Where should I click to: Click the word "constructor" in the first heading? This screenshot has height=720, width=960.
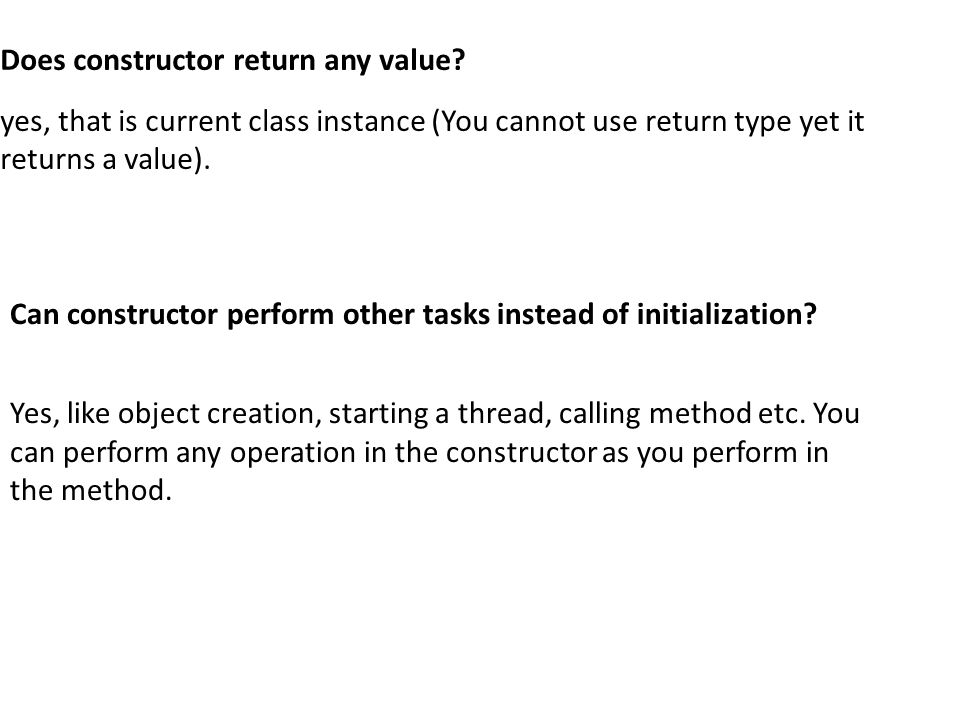click(x=148, y=61)
